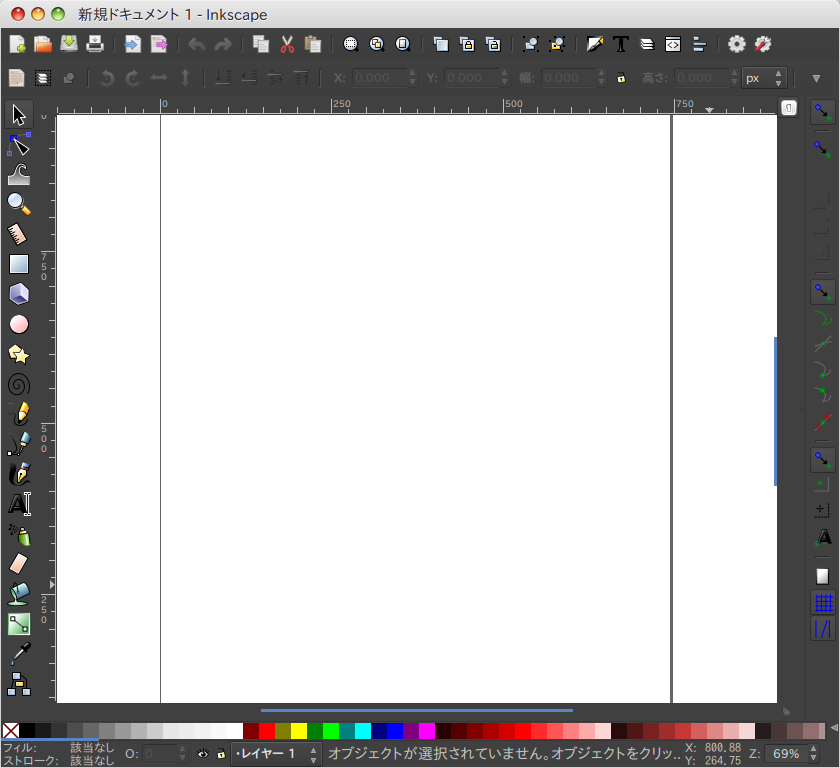Select the Pencil freehand tool
The image size is (840, 768).
[x=19, y=414]
